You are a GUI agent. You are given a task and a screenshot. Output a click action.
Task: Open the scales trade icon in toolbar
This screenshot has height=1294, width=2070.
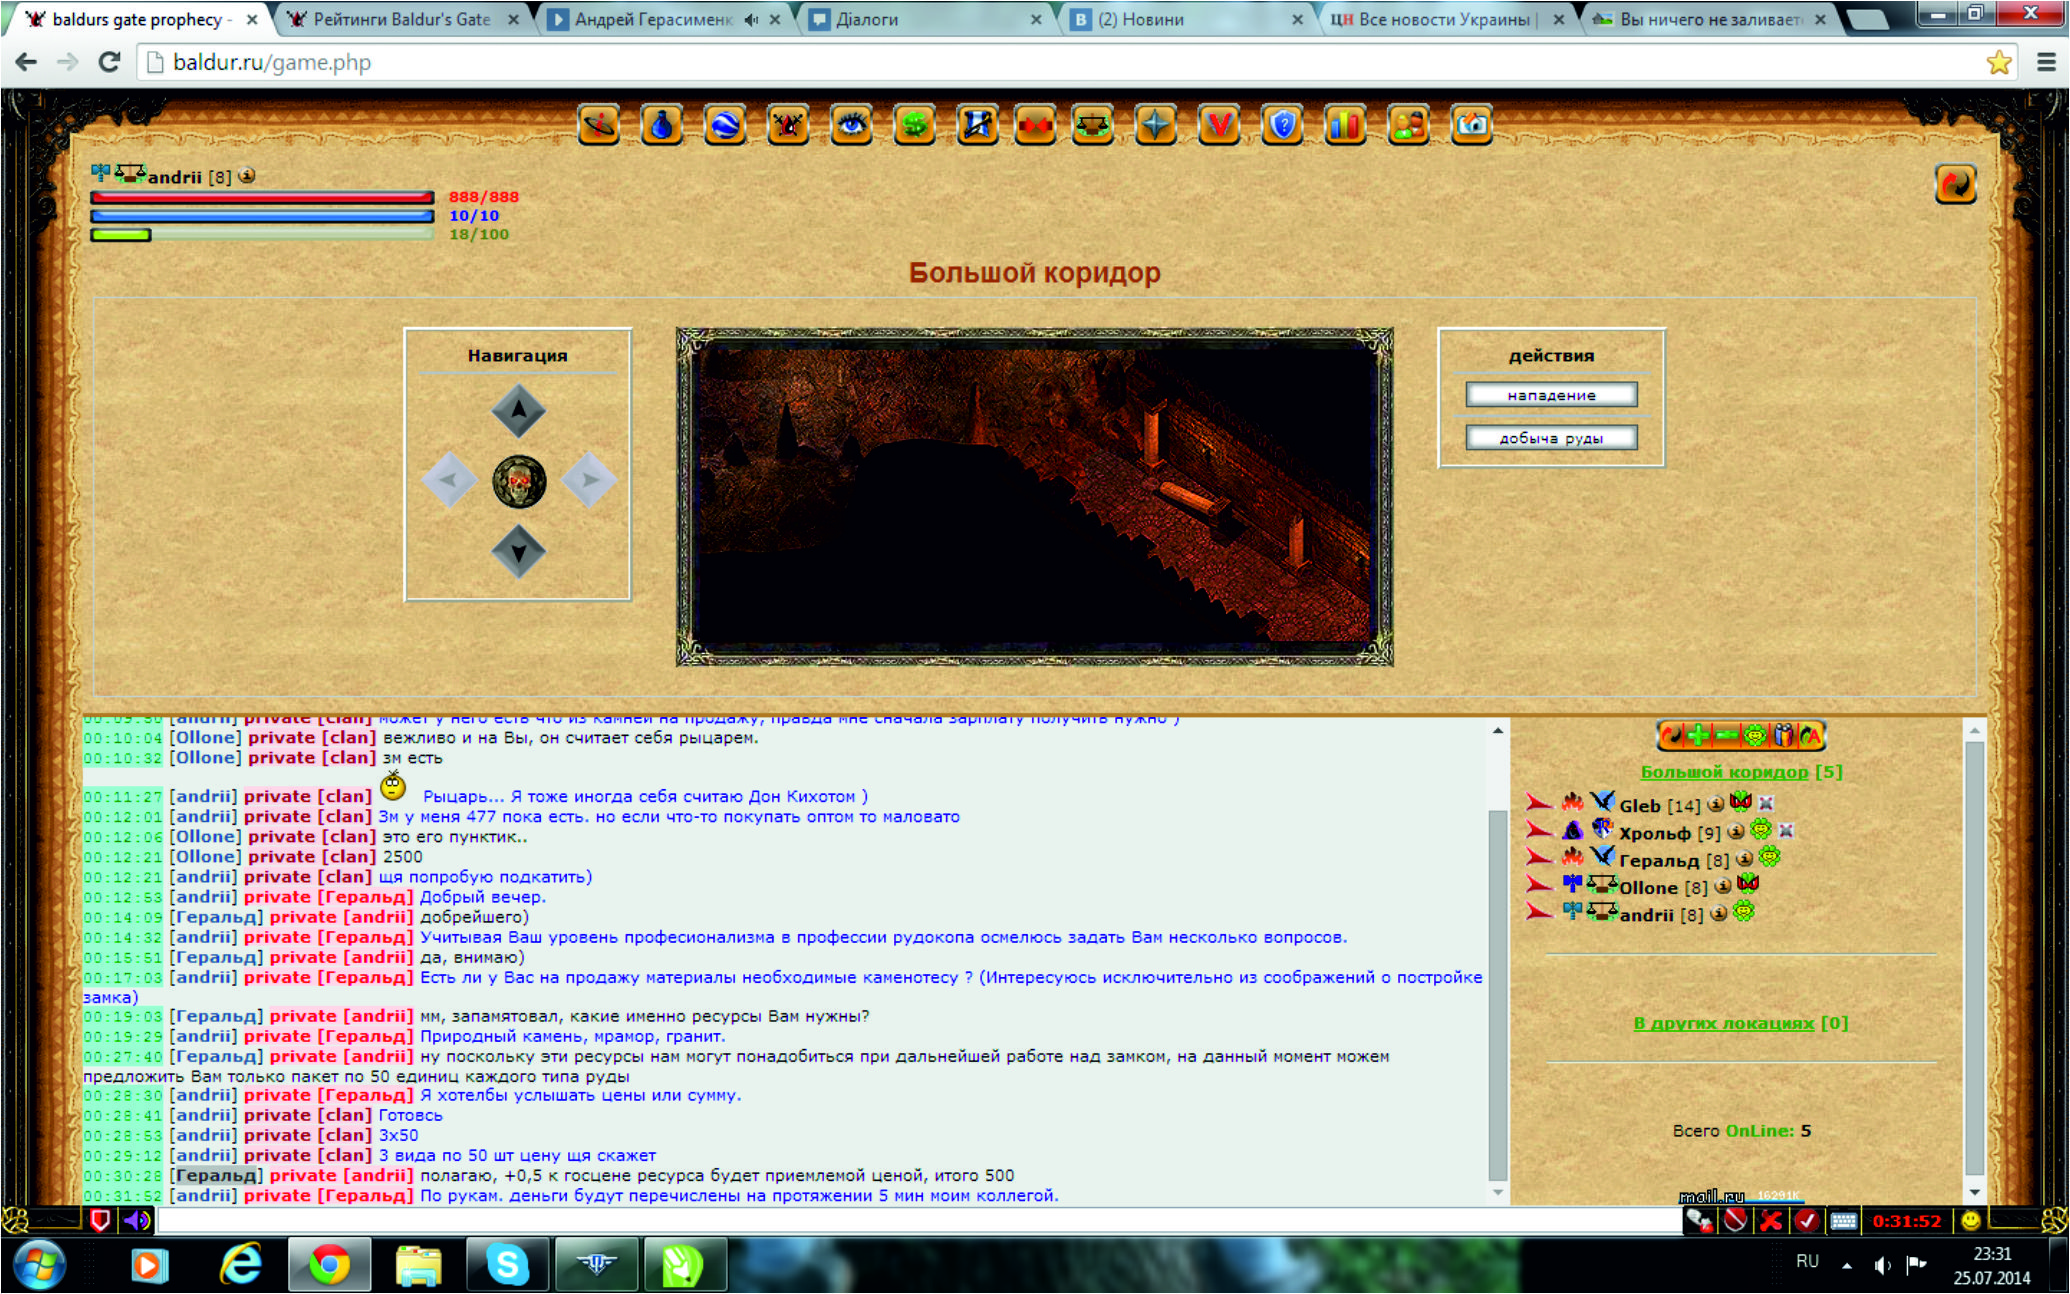click(x=1093, y=125)
